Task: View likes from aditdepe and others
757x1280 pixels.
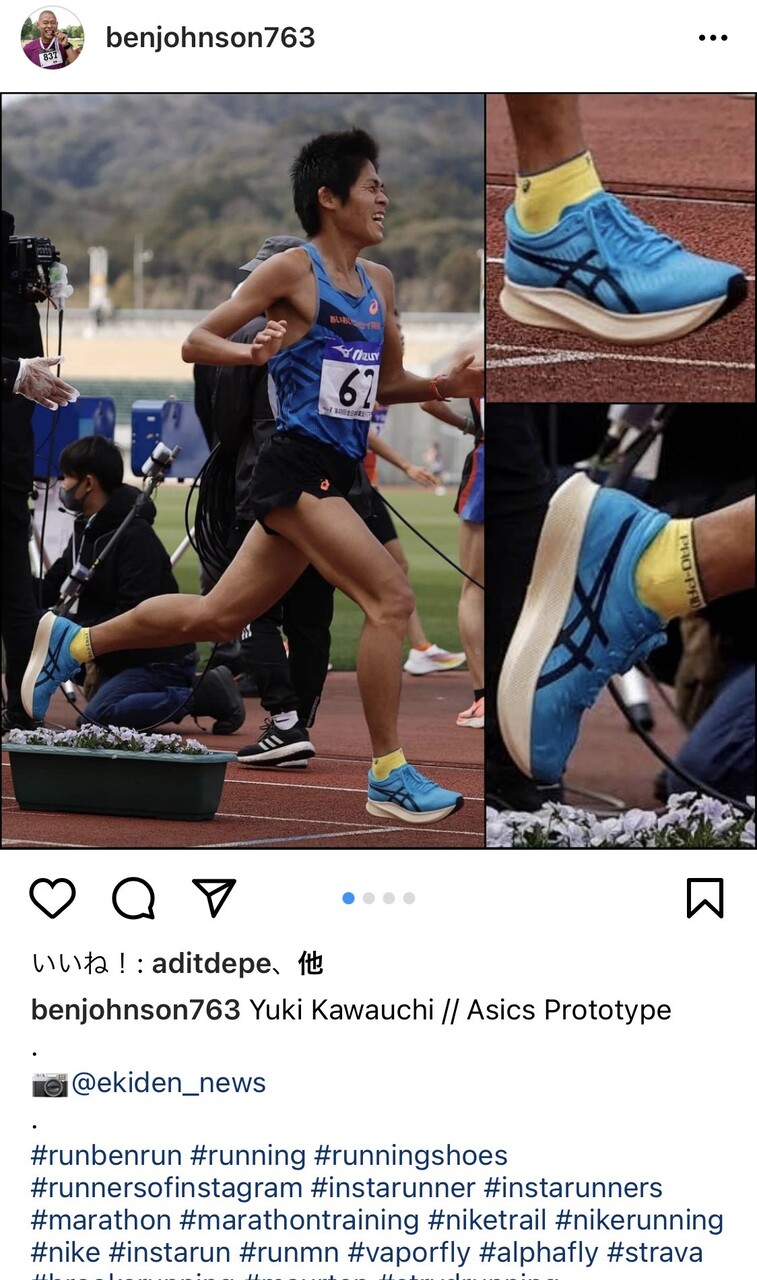Action: [177, 963]
